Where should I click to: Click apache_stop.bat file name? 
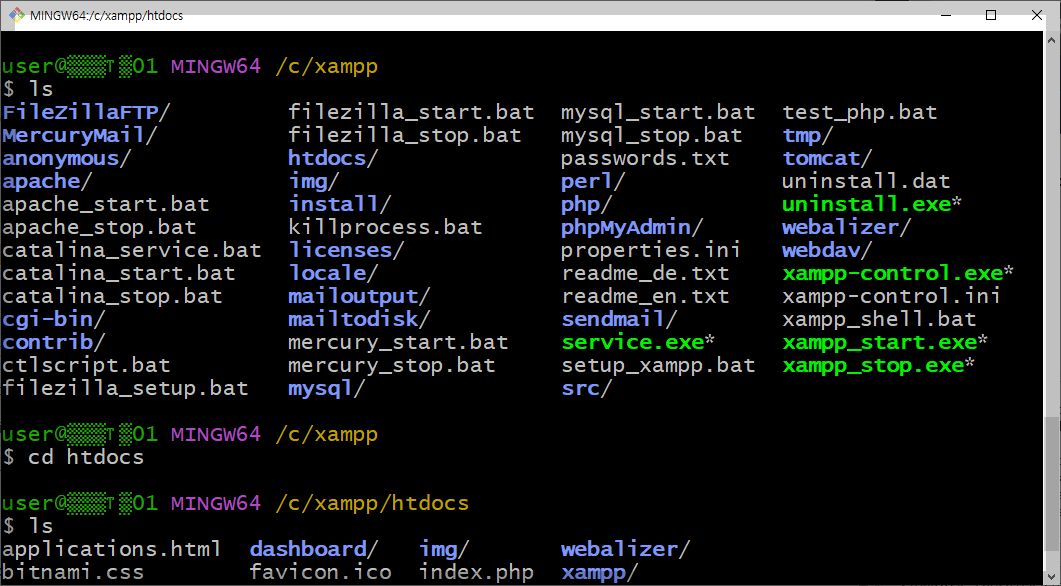99,227
